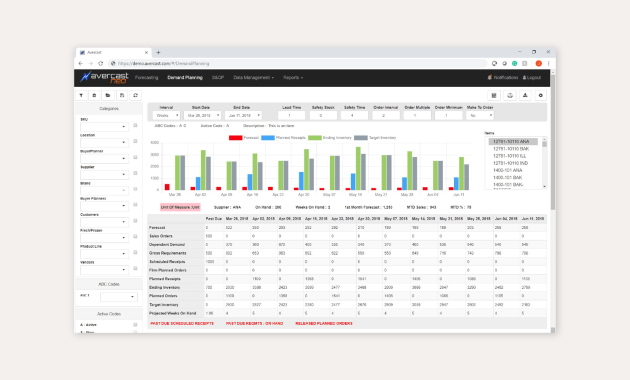Toggle the checkbox beside Buyer/Planner filter
Screen dimensions: 630x380
tap(135, 157)
